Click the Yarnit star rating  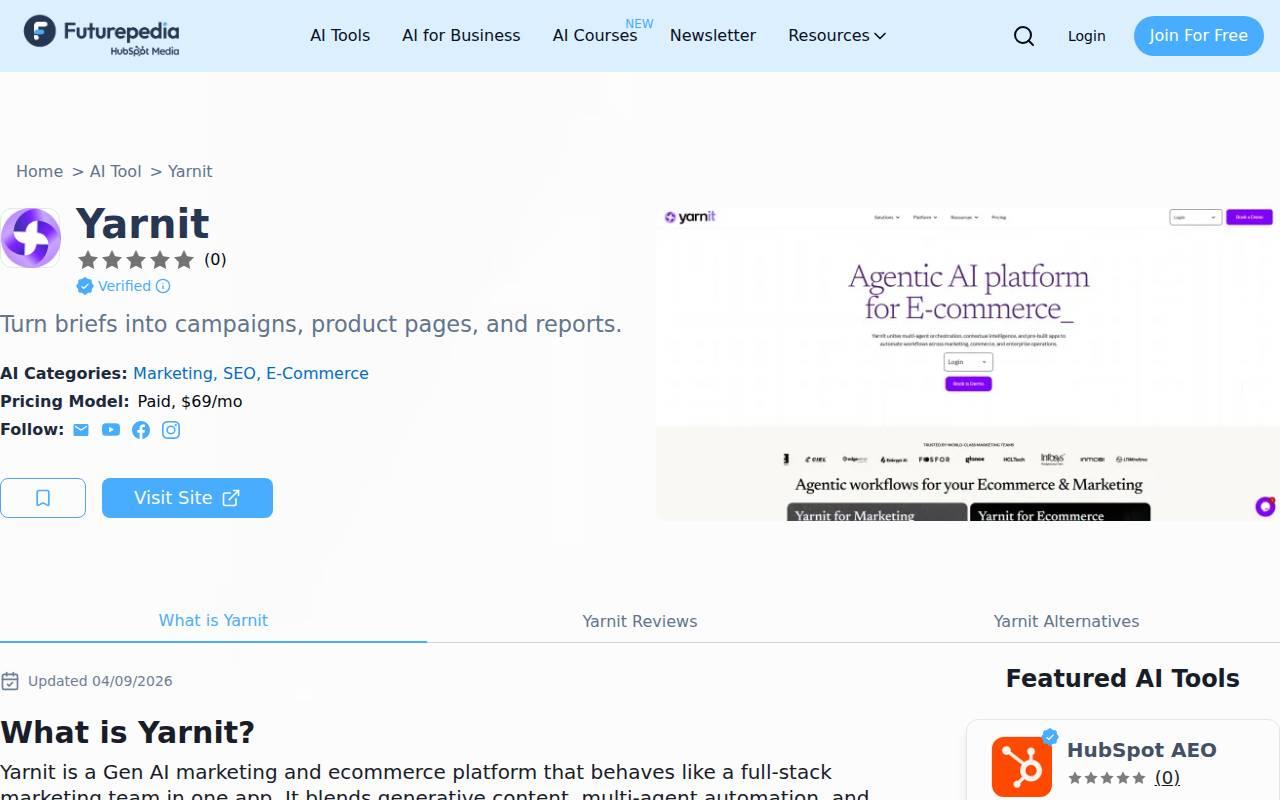point(136,260)
